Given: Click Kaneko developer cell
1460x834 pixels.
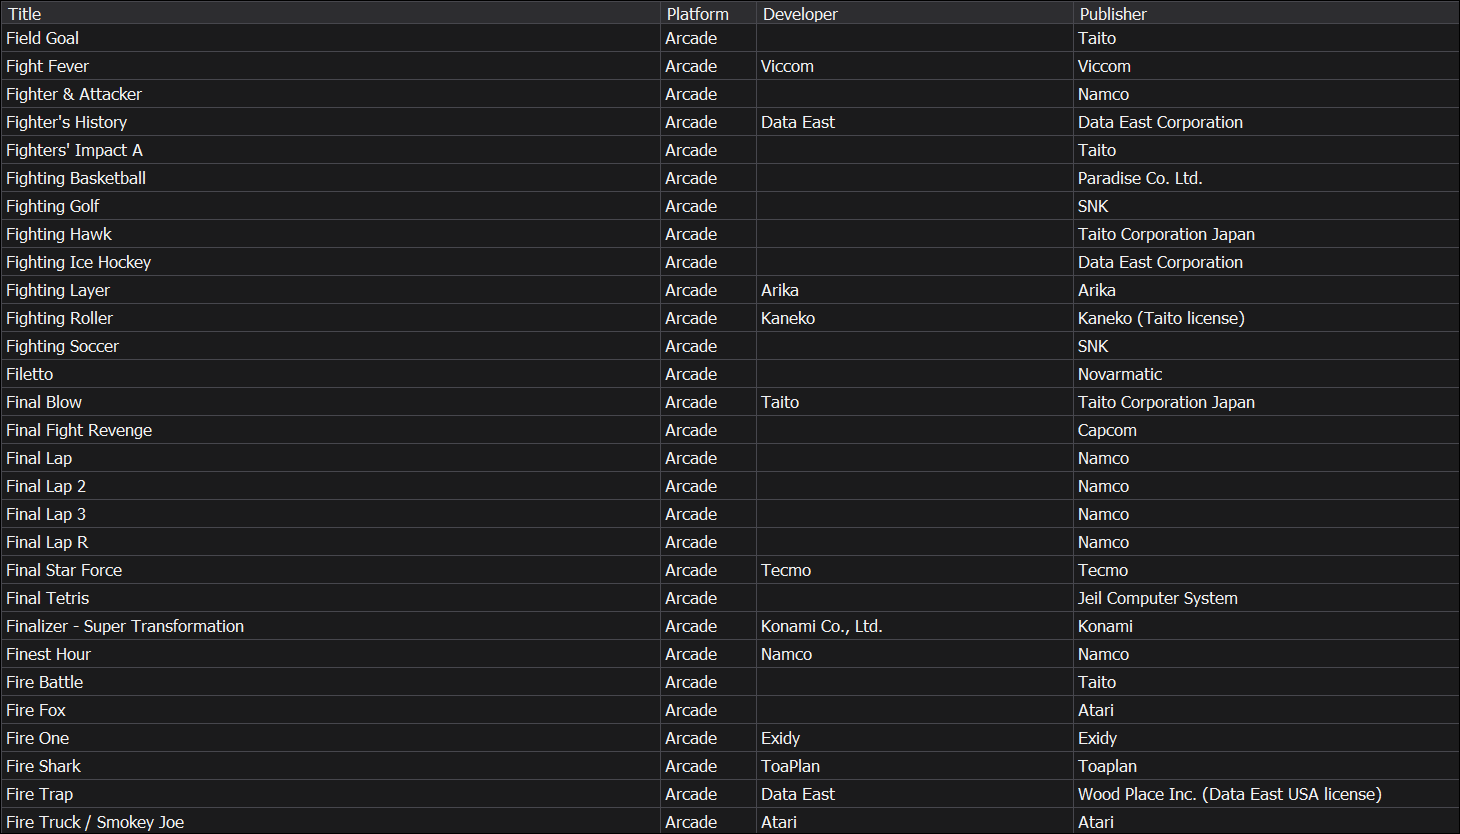Looking at the screenshot, I should (x=788, y=318).
